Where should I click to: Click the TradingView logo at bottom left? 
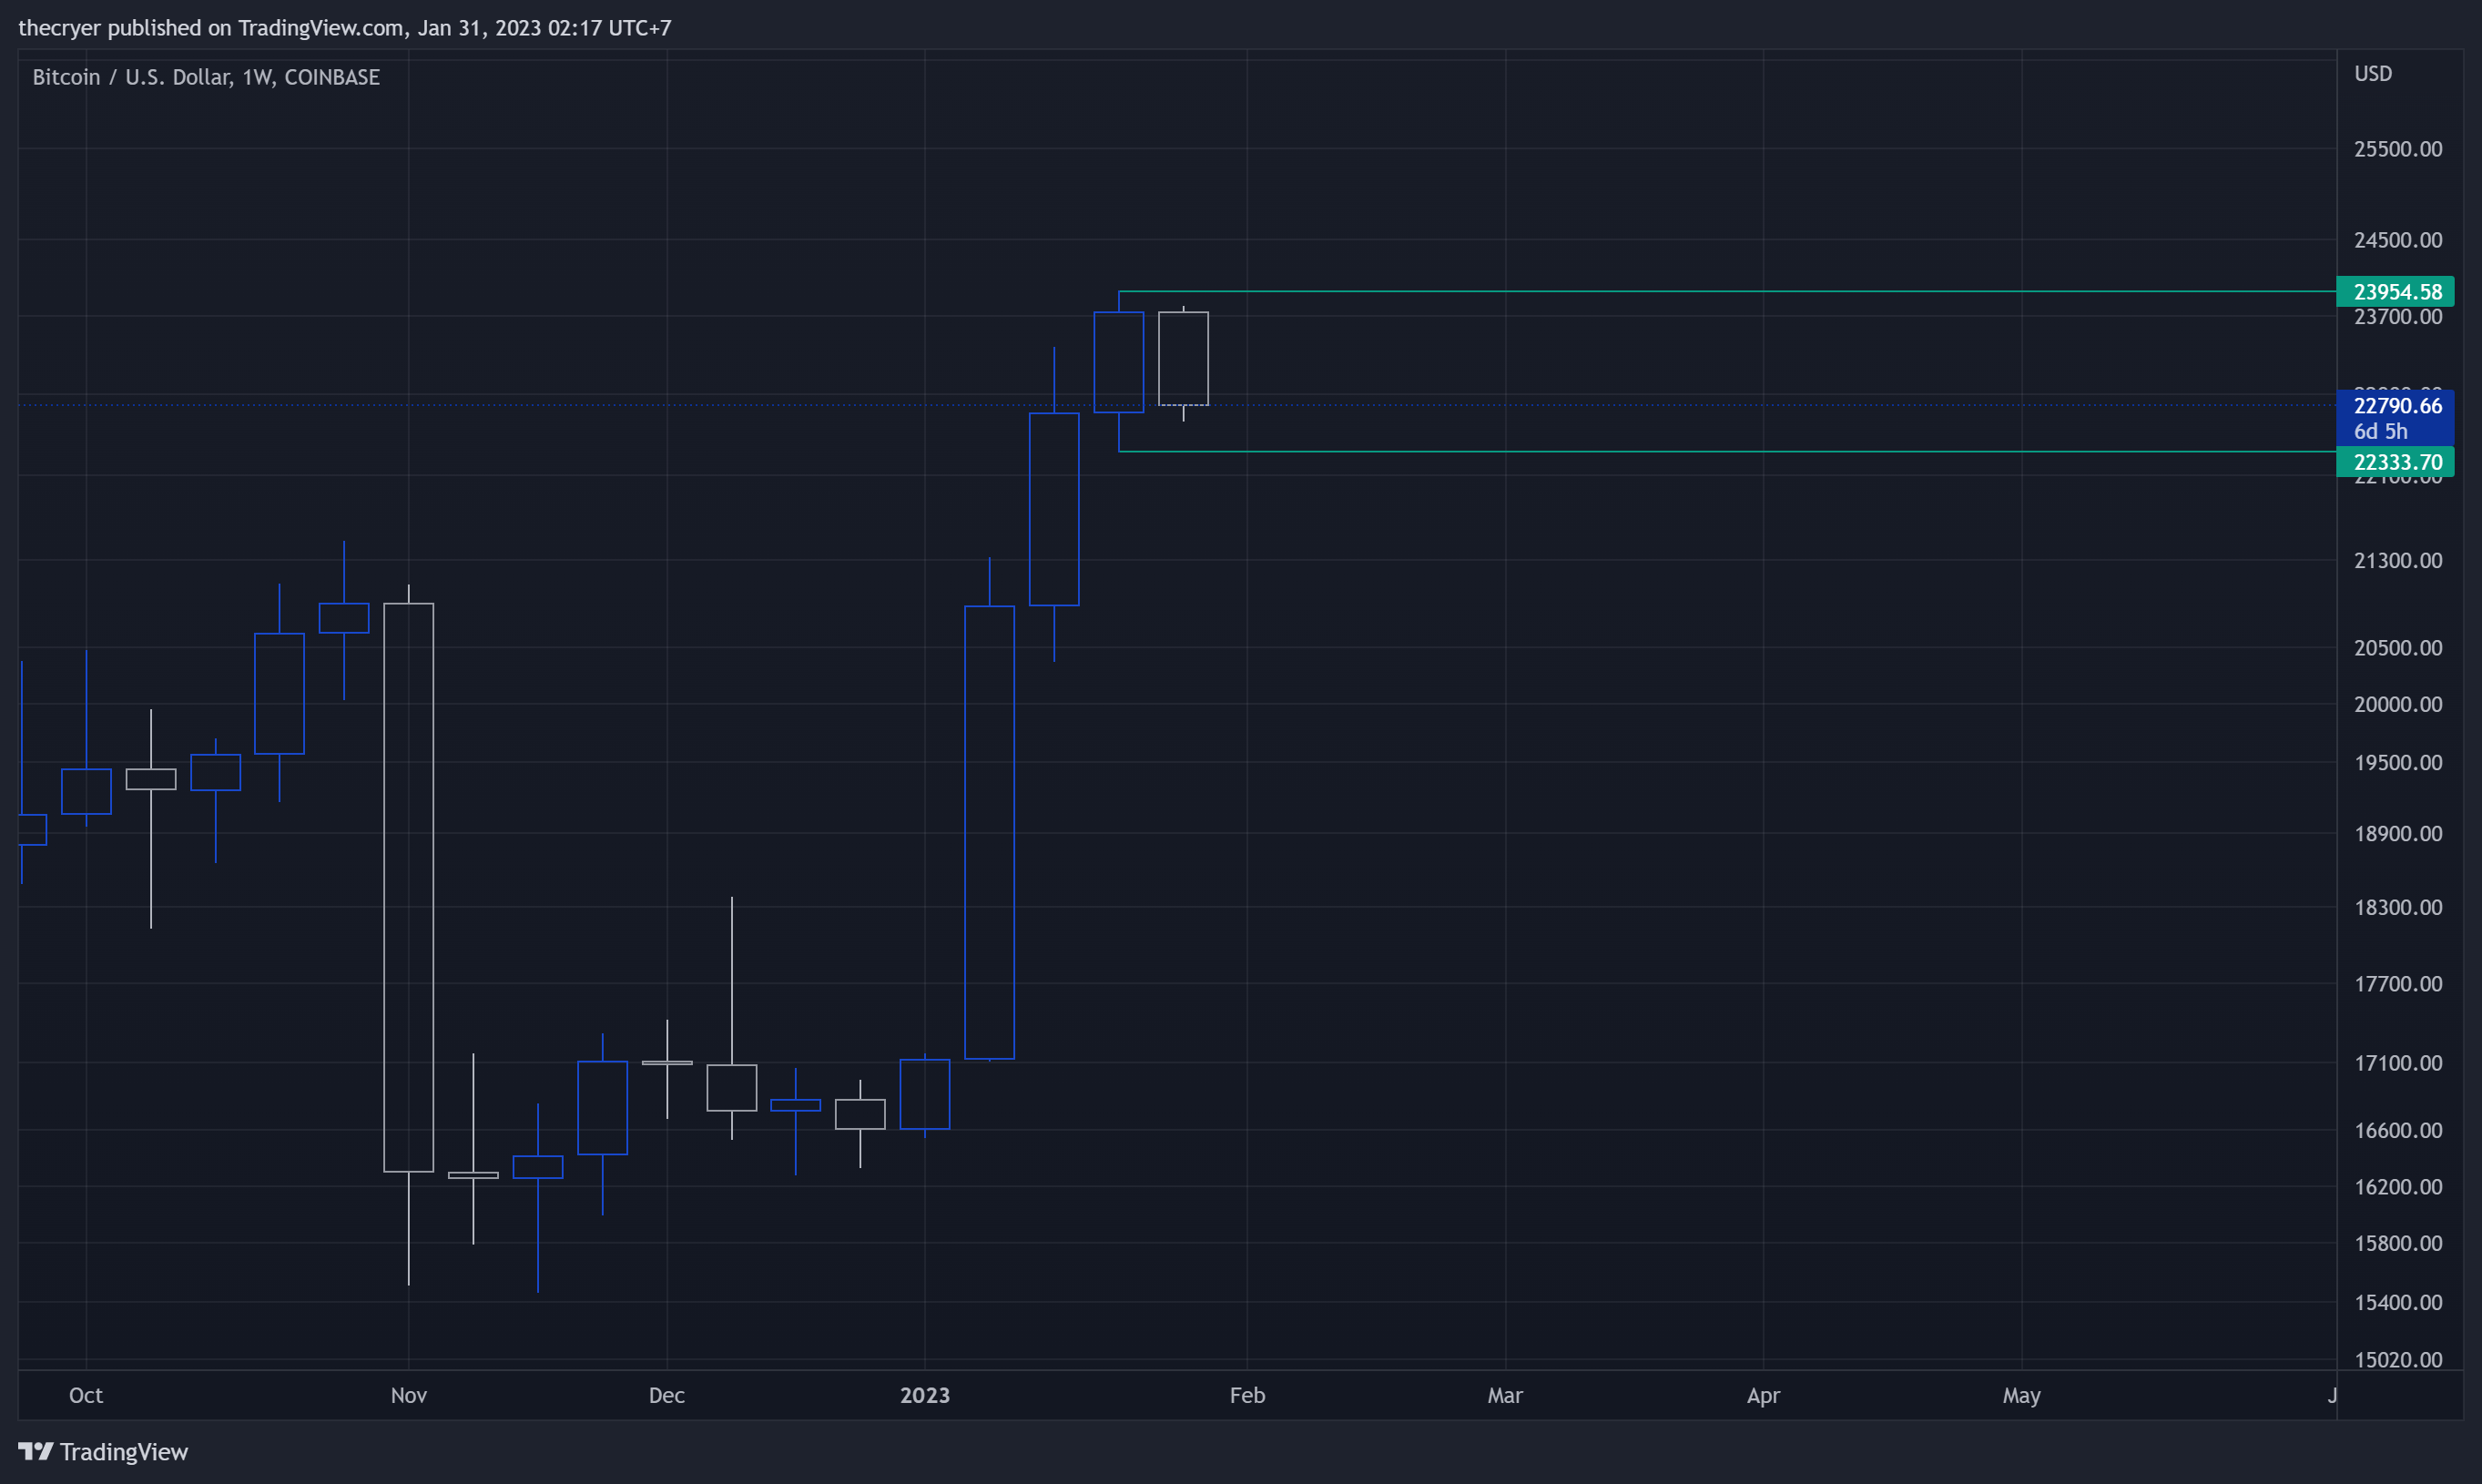click(x=103, y=1451)
